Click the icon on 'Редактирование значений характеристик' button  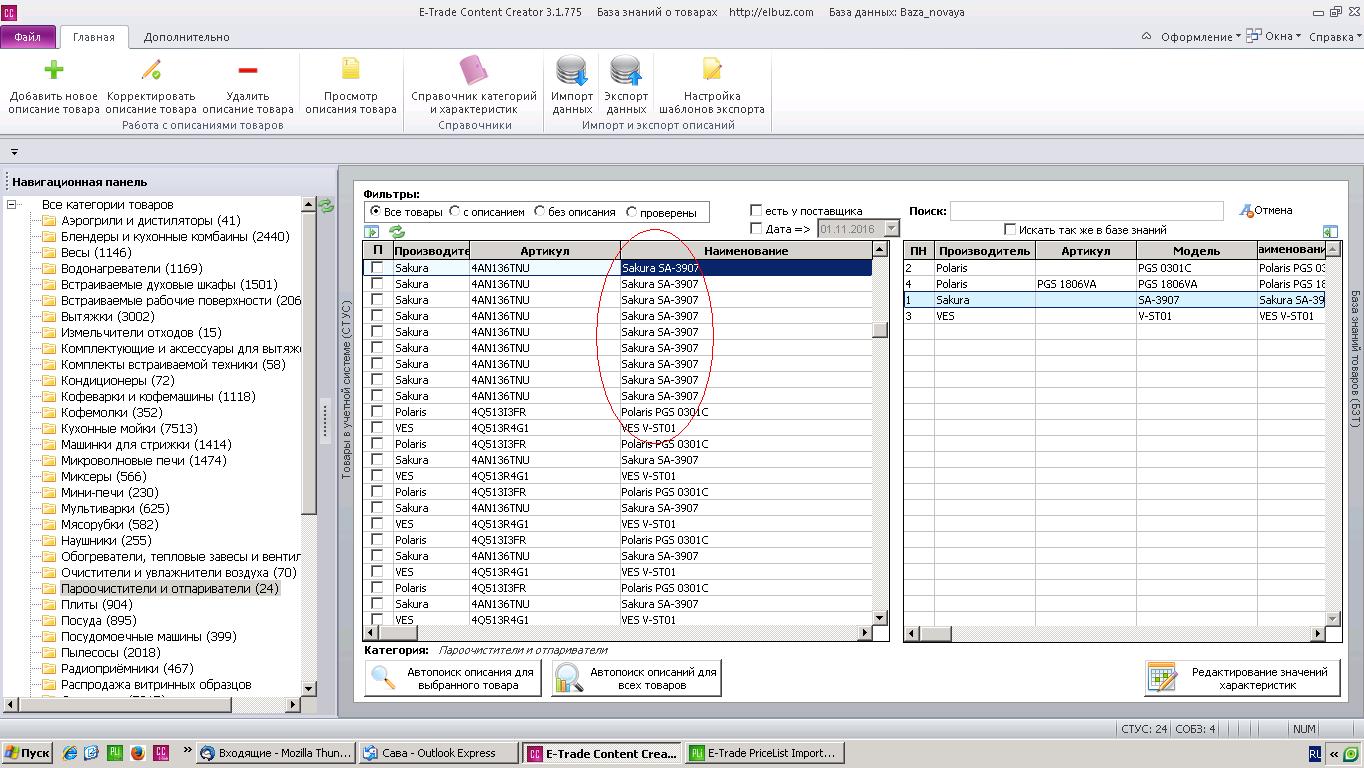point(1163,678)
